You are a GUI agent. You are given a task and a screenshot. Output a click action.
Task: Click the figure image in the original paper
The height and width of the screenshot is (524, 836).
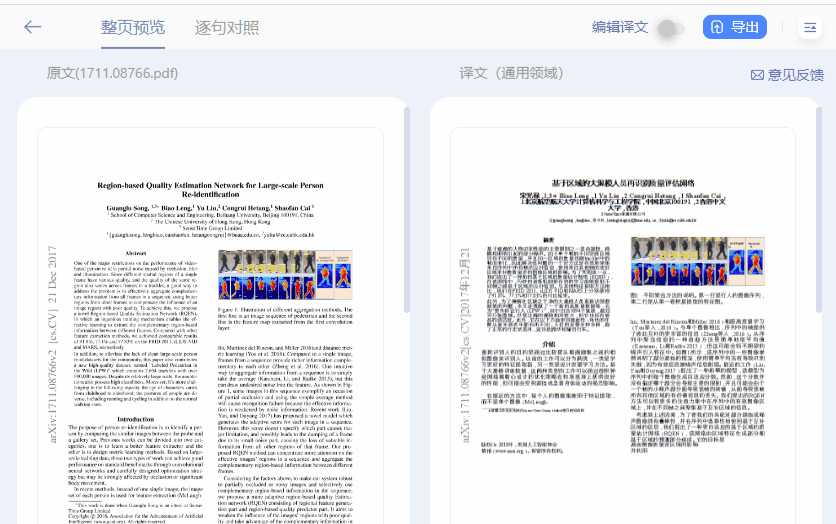285,275
